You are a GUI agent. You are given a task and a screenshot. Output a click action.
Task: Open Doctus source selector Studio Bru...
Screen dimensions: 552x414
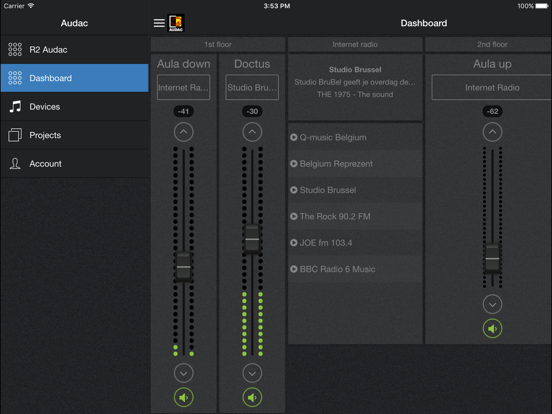pos(252,87)
